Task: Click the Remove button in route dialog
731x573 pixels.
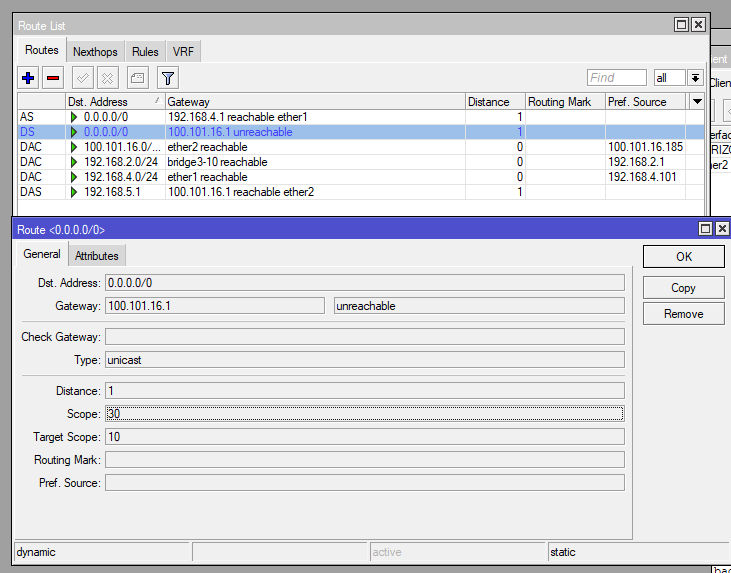Action: click(683, 314)
